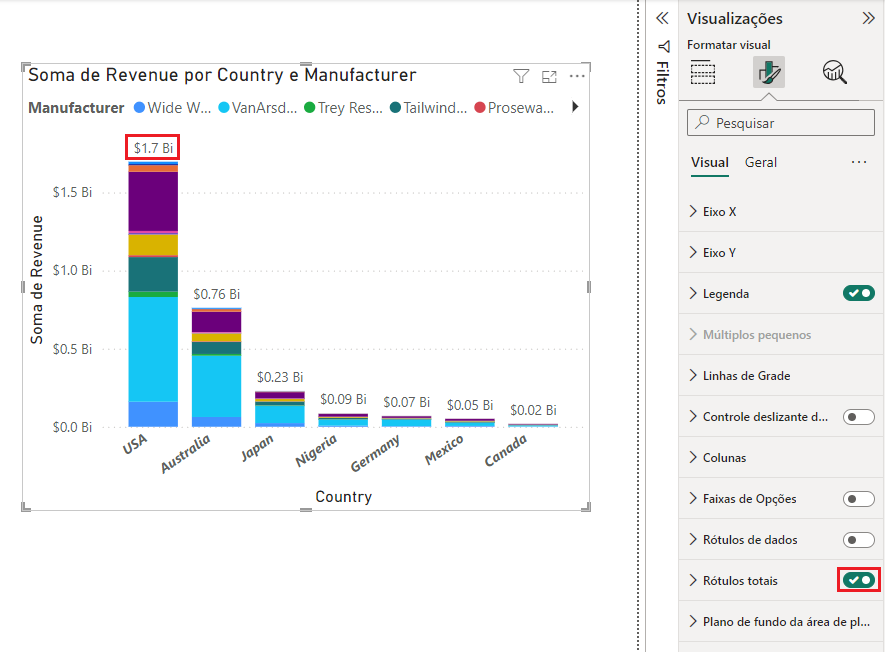Click the Prosewa... legend entry
Viewport: 885px width, 652px height.
coord(514,107)
